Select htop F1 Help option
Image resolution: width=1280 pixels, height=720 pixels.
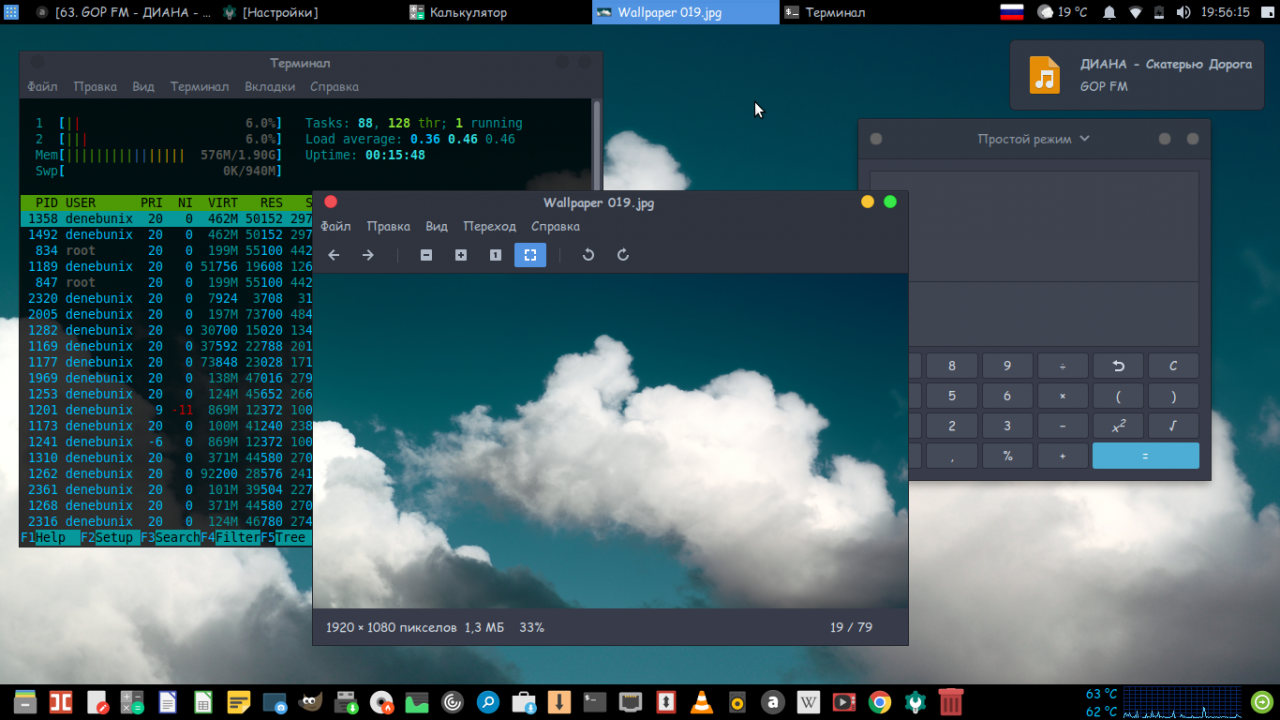50,537
